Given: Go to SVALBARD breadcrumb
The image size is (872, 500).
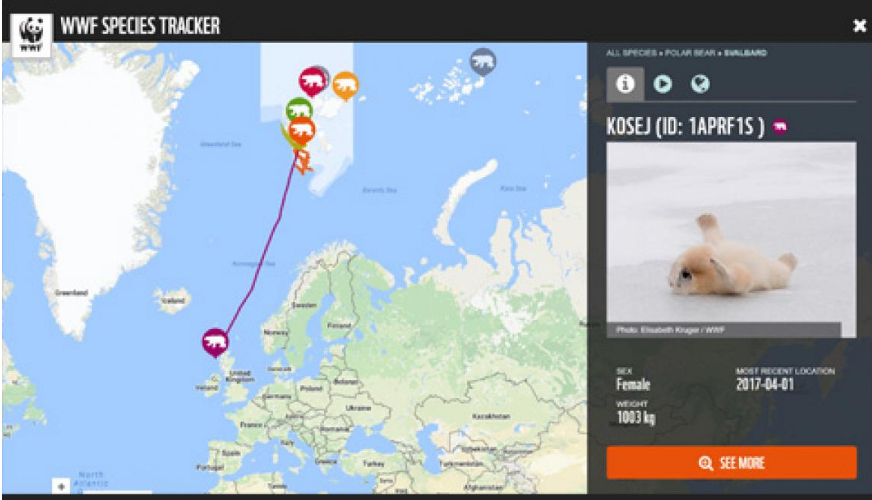Looking at the screenshot, I should click(x=745, y=53).
